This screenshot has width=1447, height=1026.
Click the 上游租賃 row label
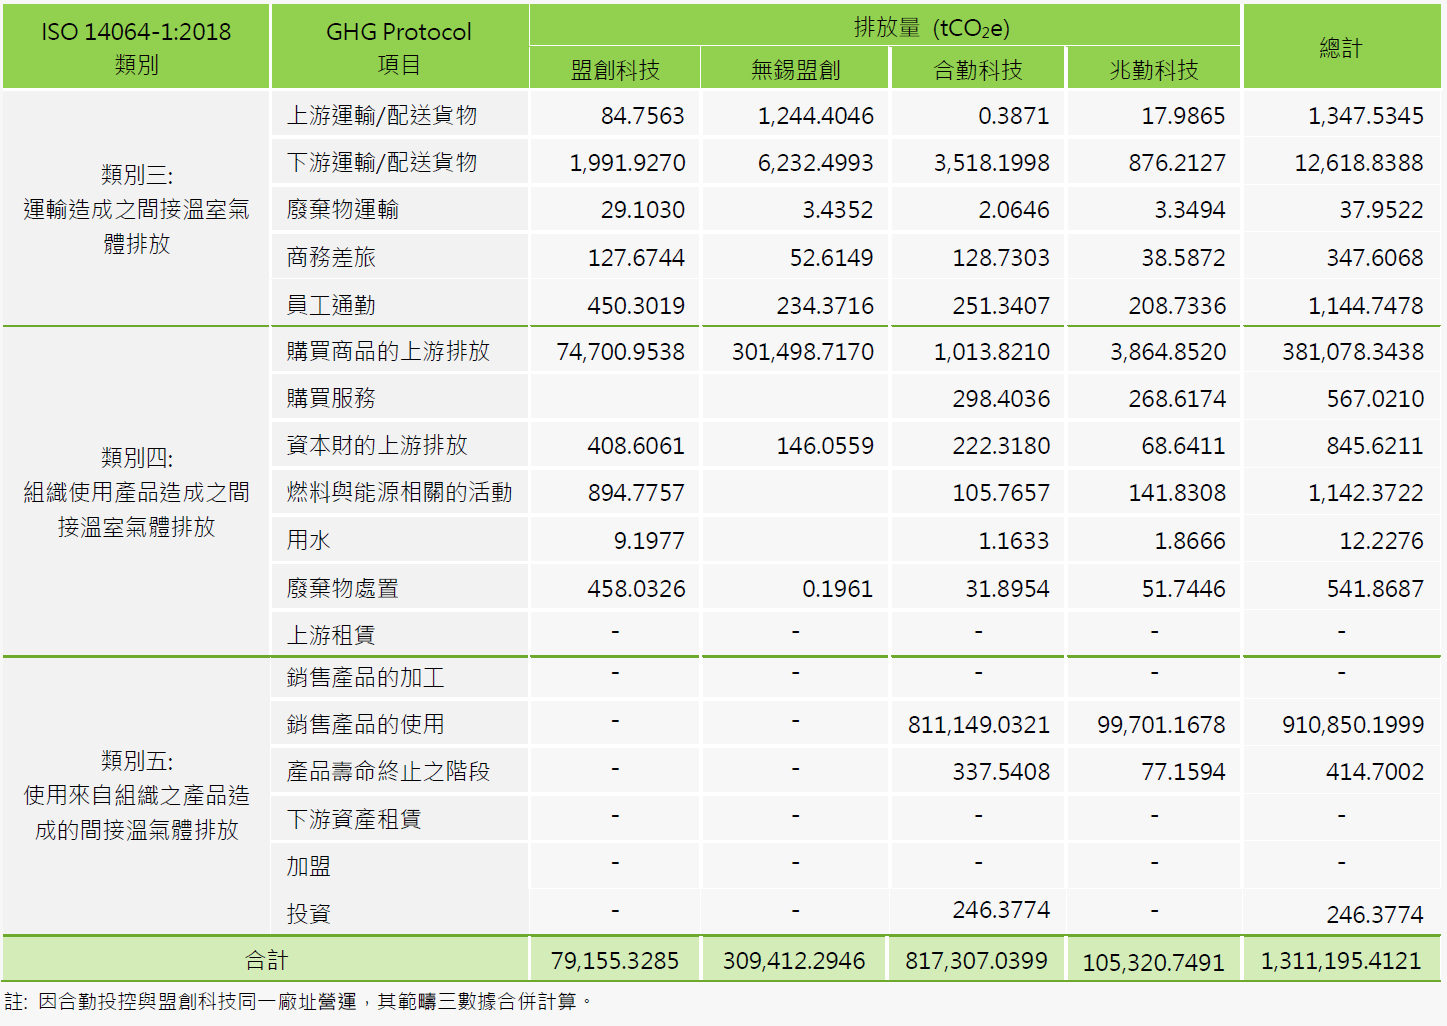(x=331, y=635)
